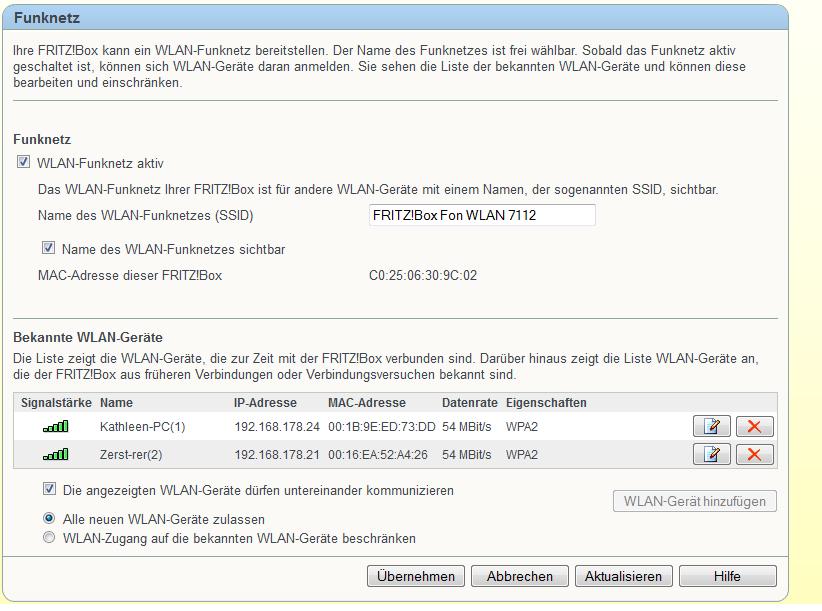
Task: Delete the Zerst-rer(2) device
Action: point(754,454)
